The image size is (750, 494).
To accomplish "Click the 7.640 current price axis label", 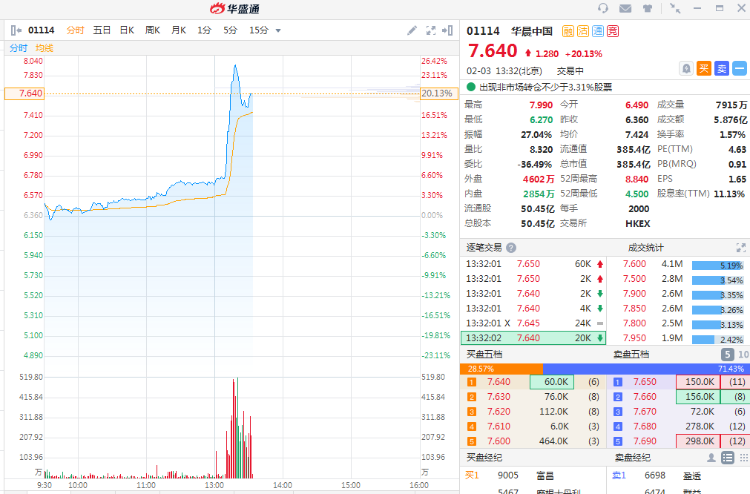I will point(24,93).
